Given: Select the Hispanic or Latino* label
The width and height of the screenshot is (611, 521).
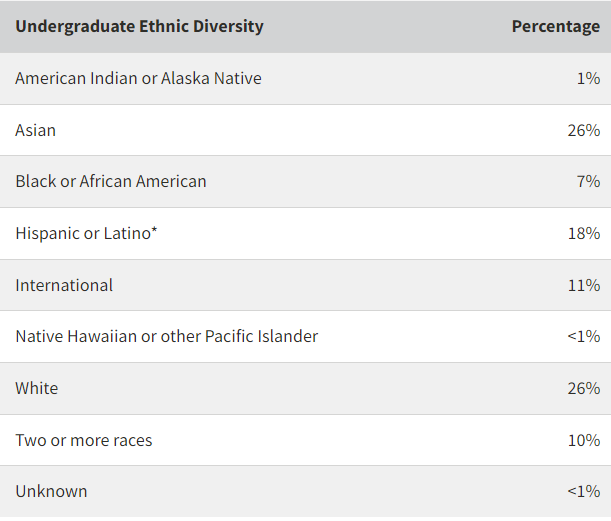Looking at the screenshot, I should [x=86, y=233].
